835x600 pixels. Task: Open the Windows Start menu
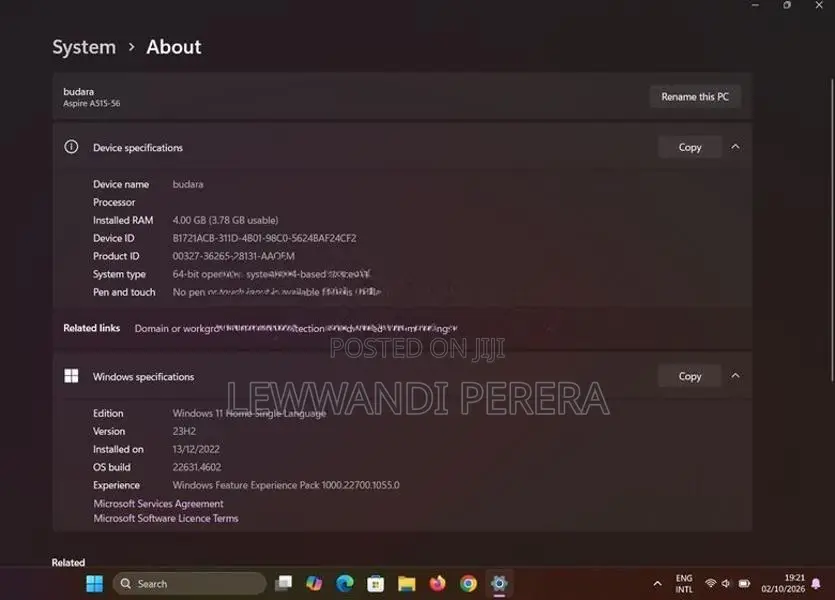[x=94, y=584]
